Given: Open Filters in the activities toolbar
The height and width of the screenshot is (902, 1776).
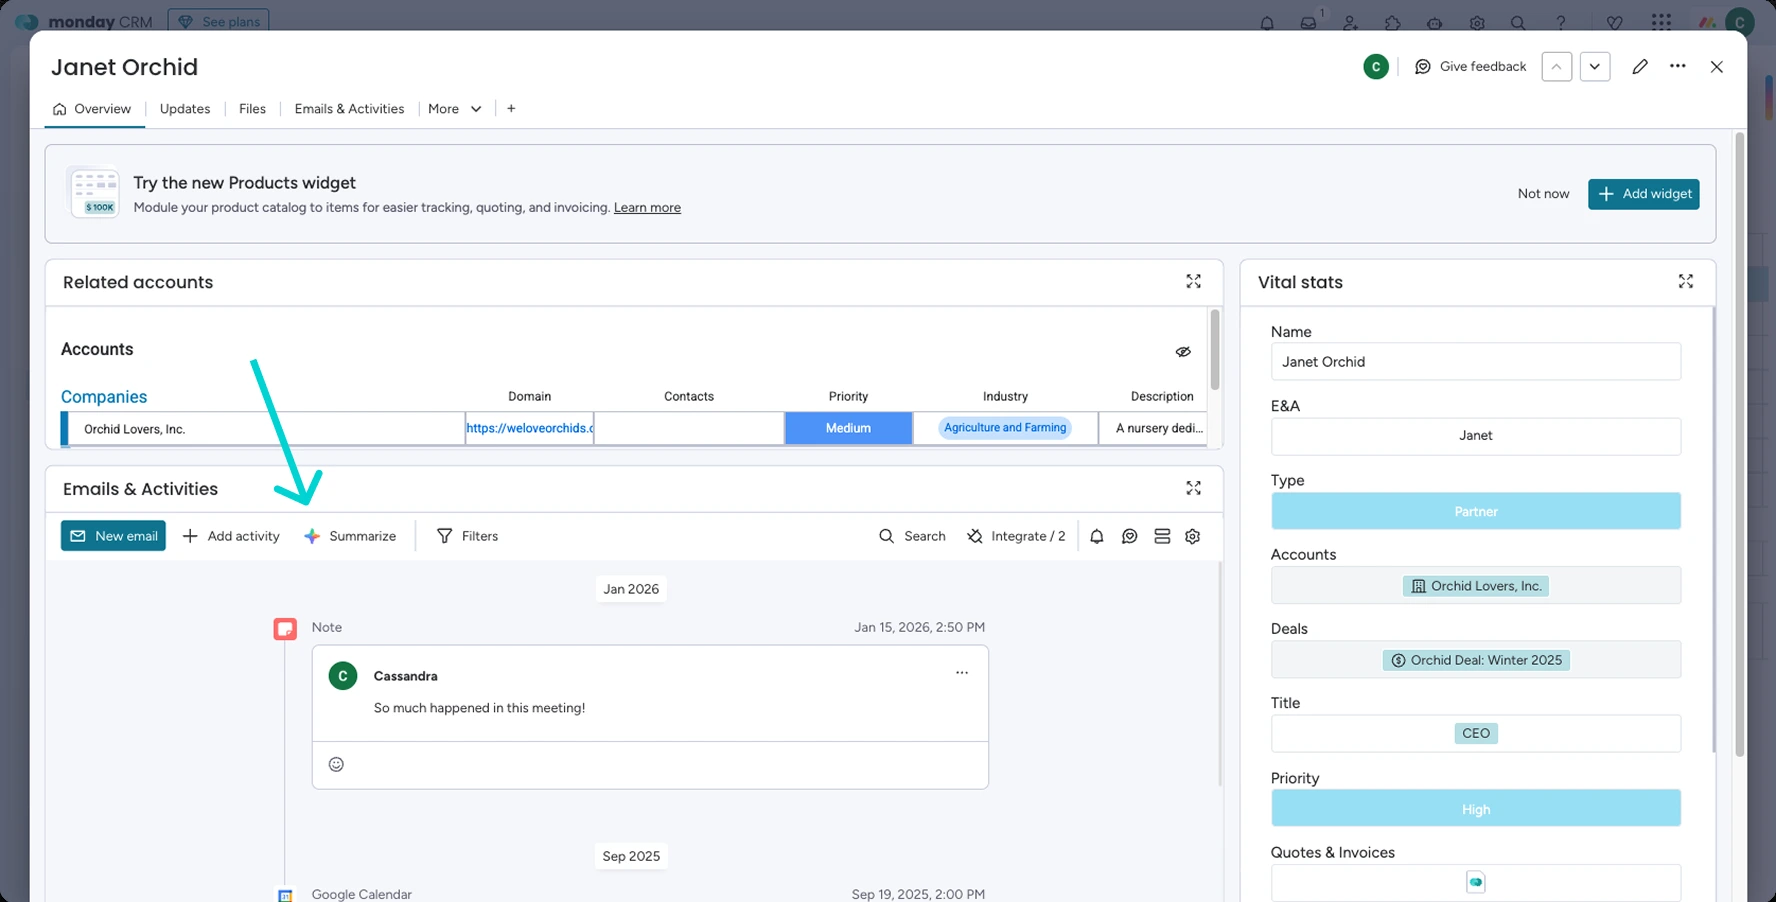Looking at the screenshot, I should (x=467, y=536).
